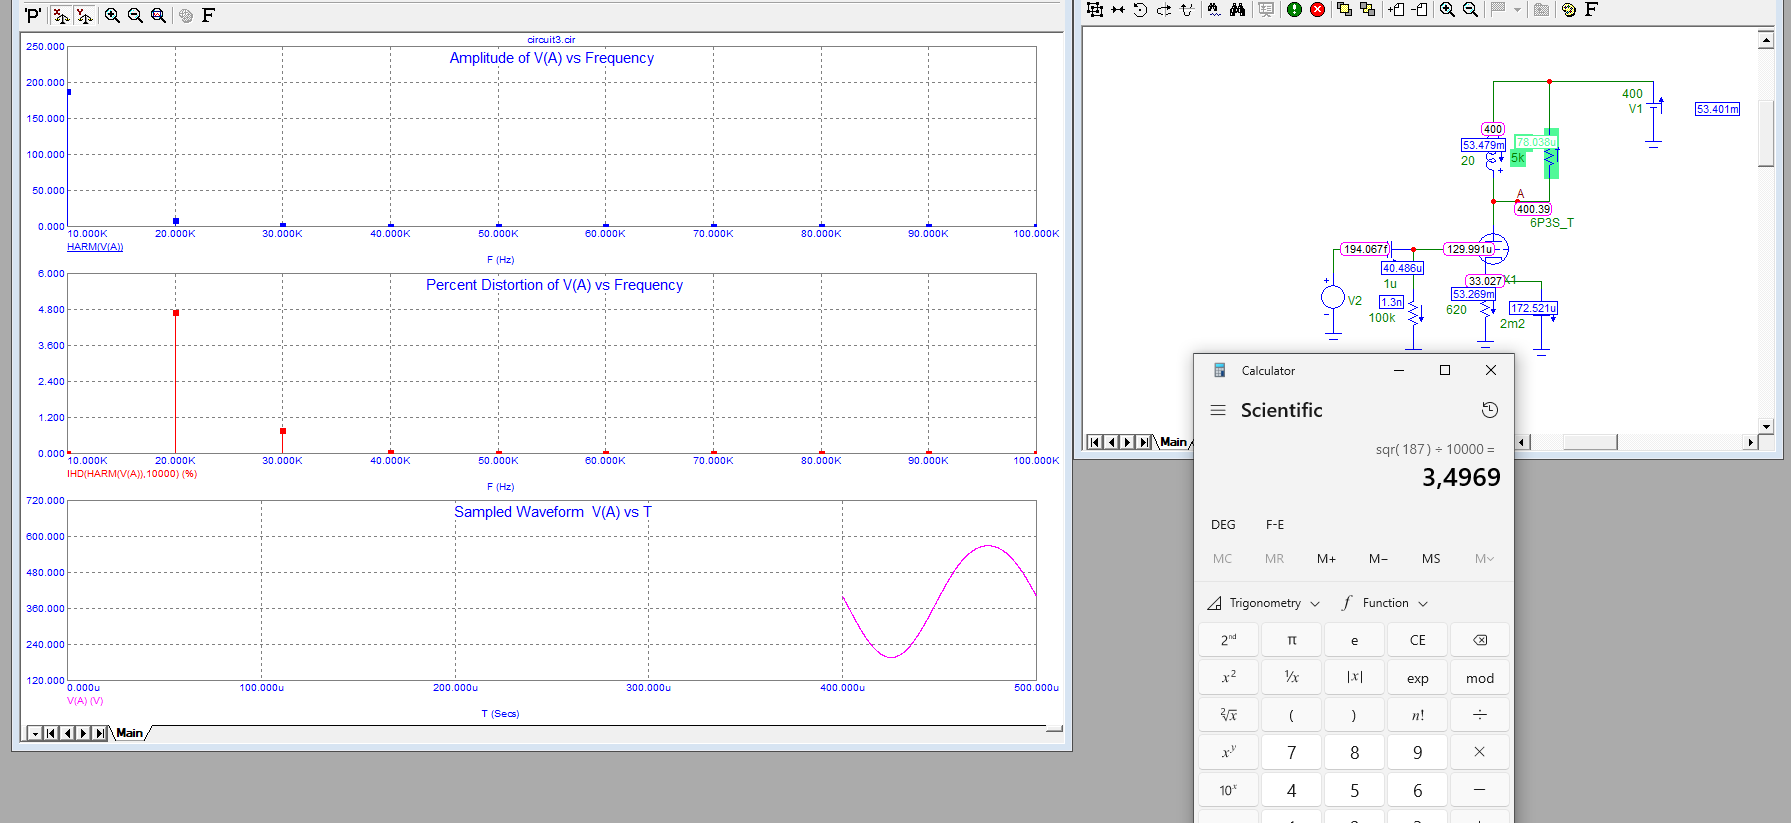Click the mod key in Calculator
This screenshot has width=1791, height=823.
1480,678
